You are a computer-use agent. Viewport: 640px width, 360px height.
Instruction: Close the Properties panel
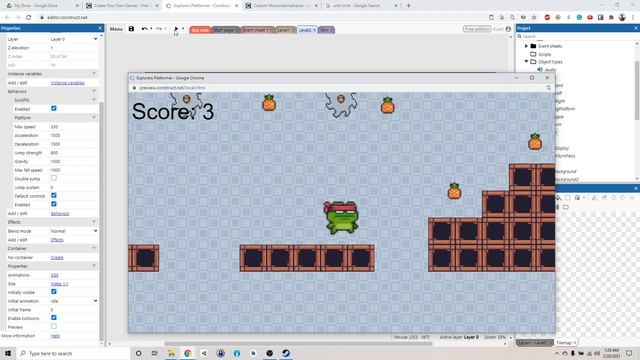point(100,28)
